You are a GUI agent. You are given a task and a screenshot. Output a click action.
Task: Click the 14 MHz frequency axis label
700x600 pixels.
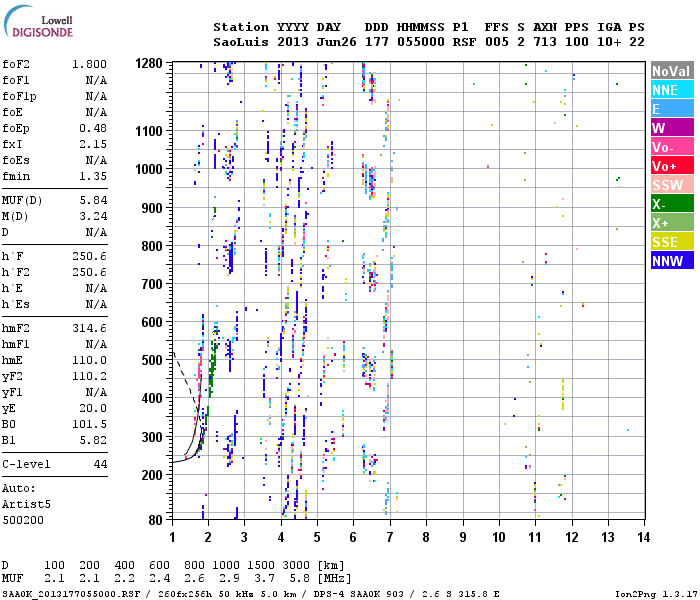[x=643, y=537]
